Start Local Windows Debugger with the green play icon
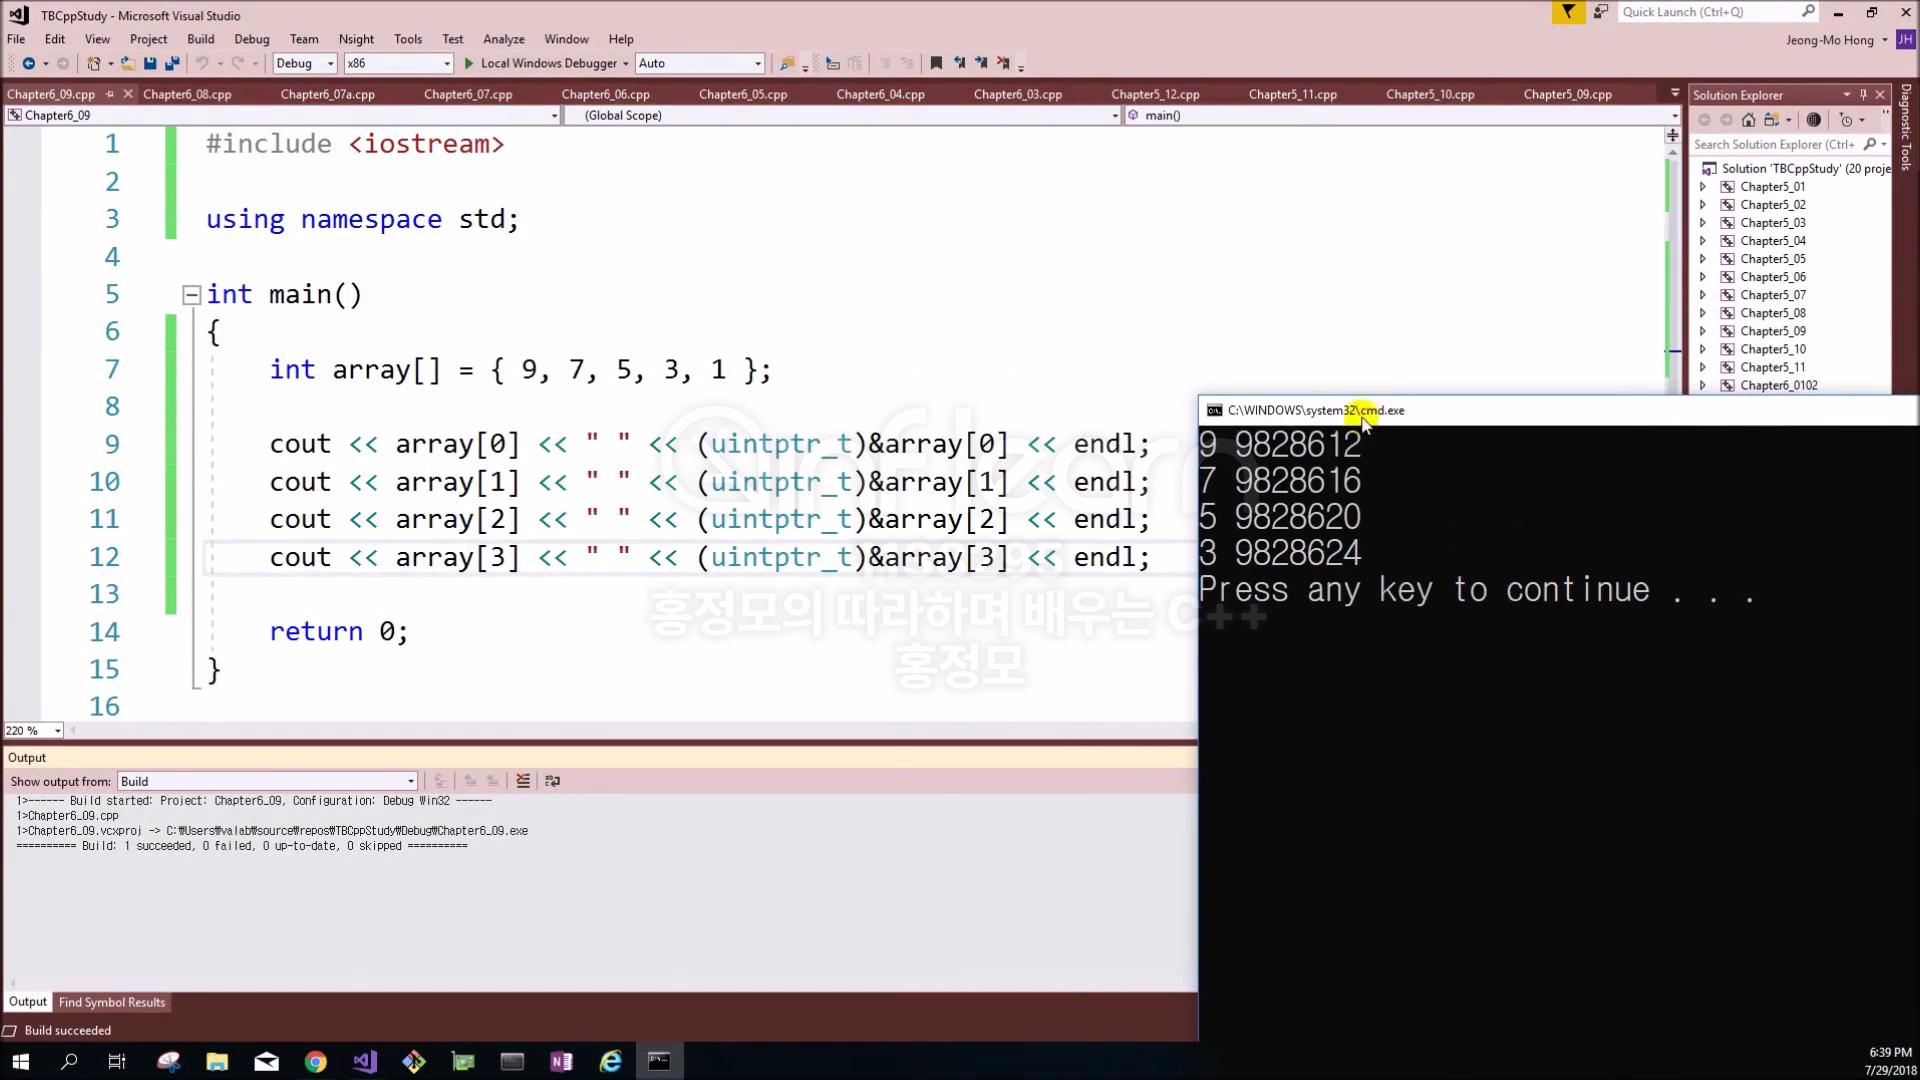Image resolution: width=1920 pixels, height=1080 pixels. (x=469, y=63)
